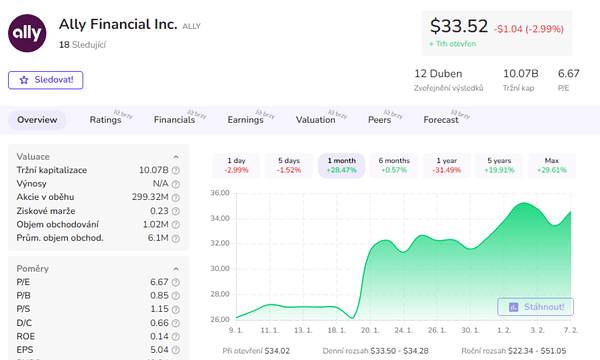Click info icon beside P/E ratio
Image resolution: width=600 pixels, height=360 pixels.
[176, 282]
